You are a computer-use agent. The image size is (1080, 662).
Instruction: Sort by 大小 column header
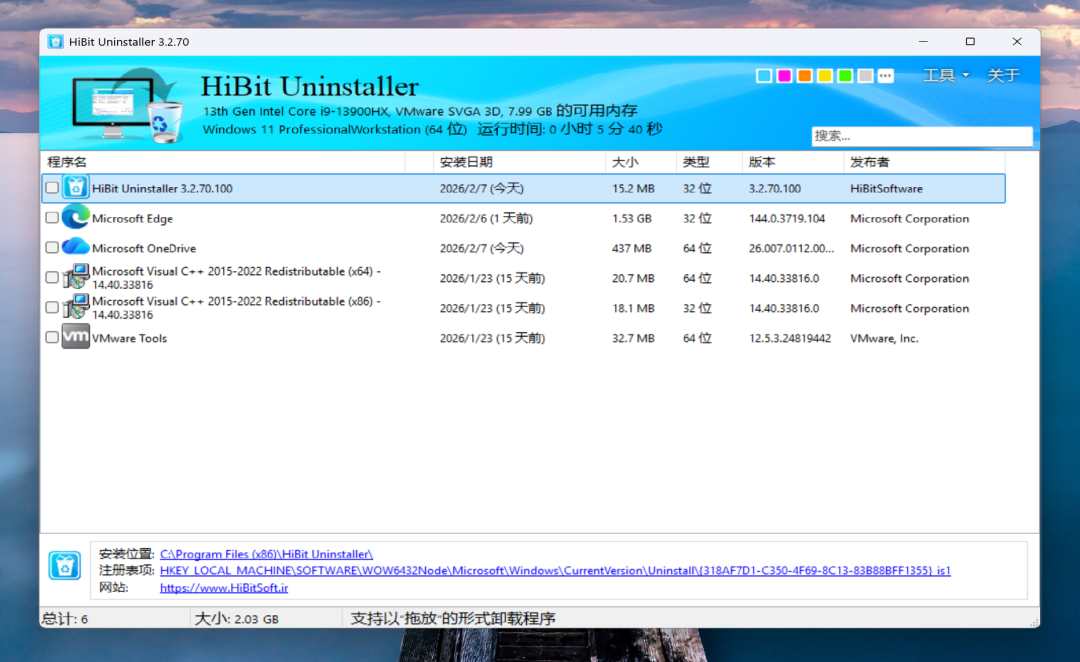[641, 162]
